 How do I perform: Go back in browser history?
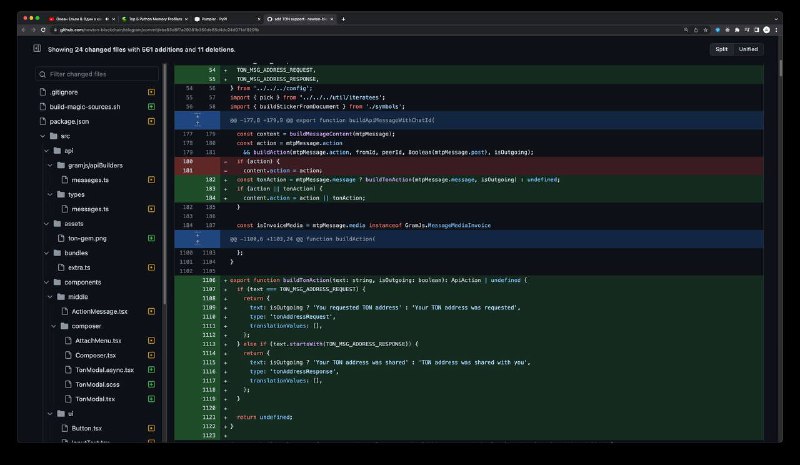(x=23, y=30)
